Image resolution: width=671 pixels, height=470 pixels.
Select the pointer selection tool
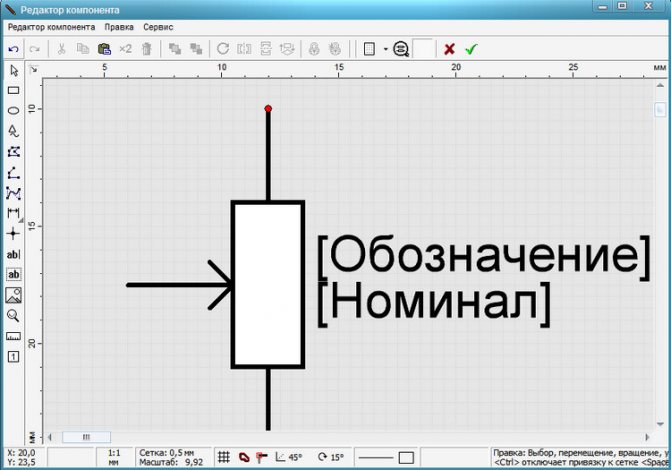(x=14, y=70)
